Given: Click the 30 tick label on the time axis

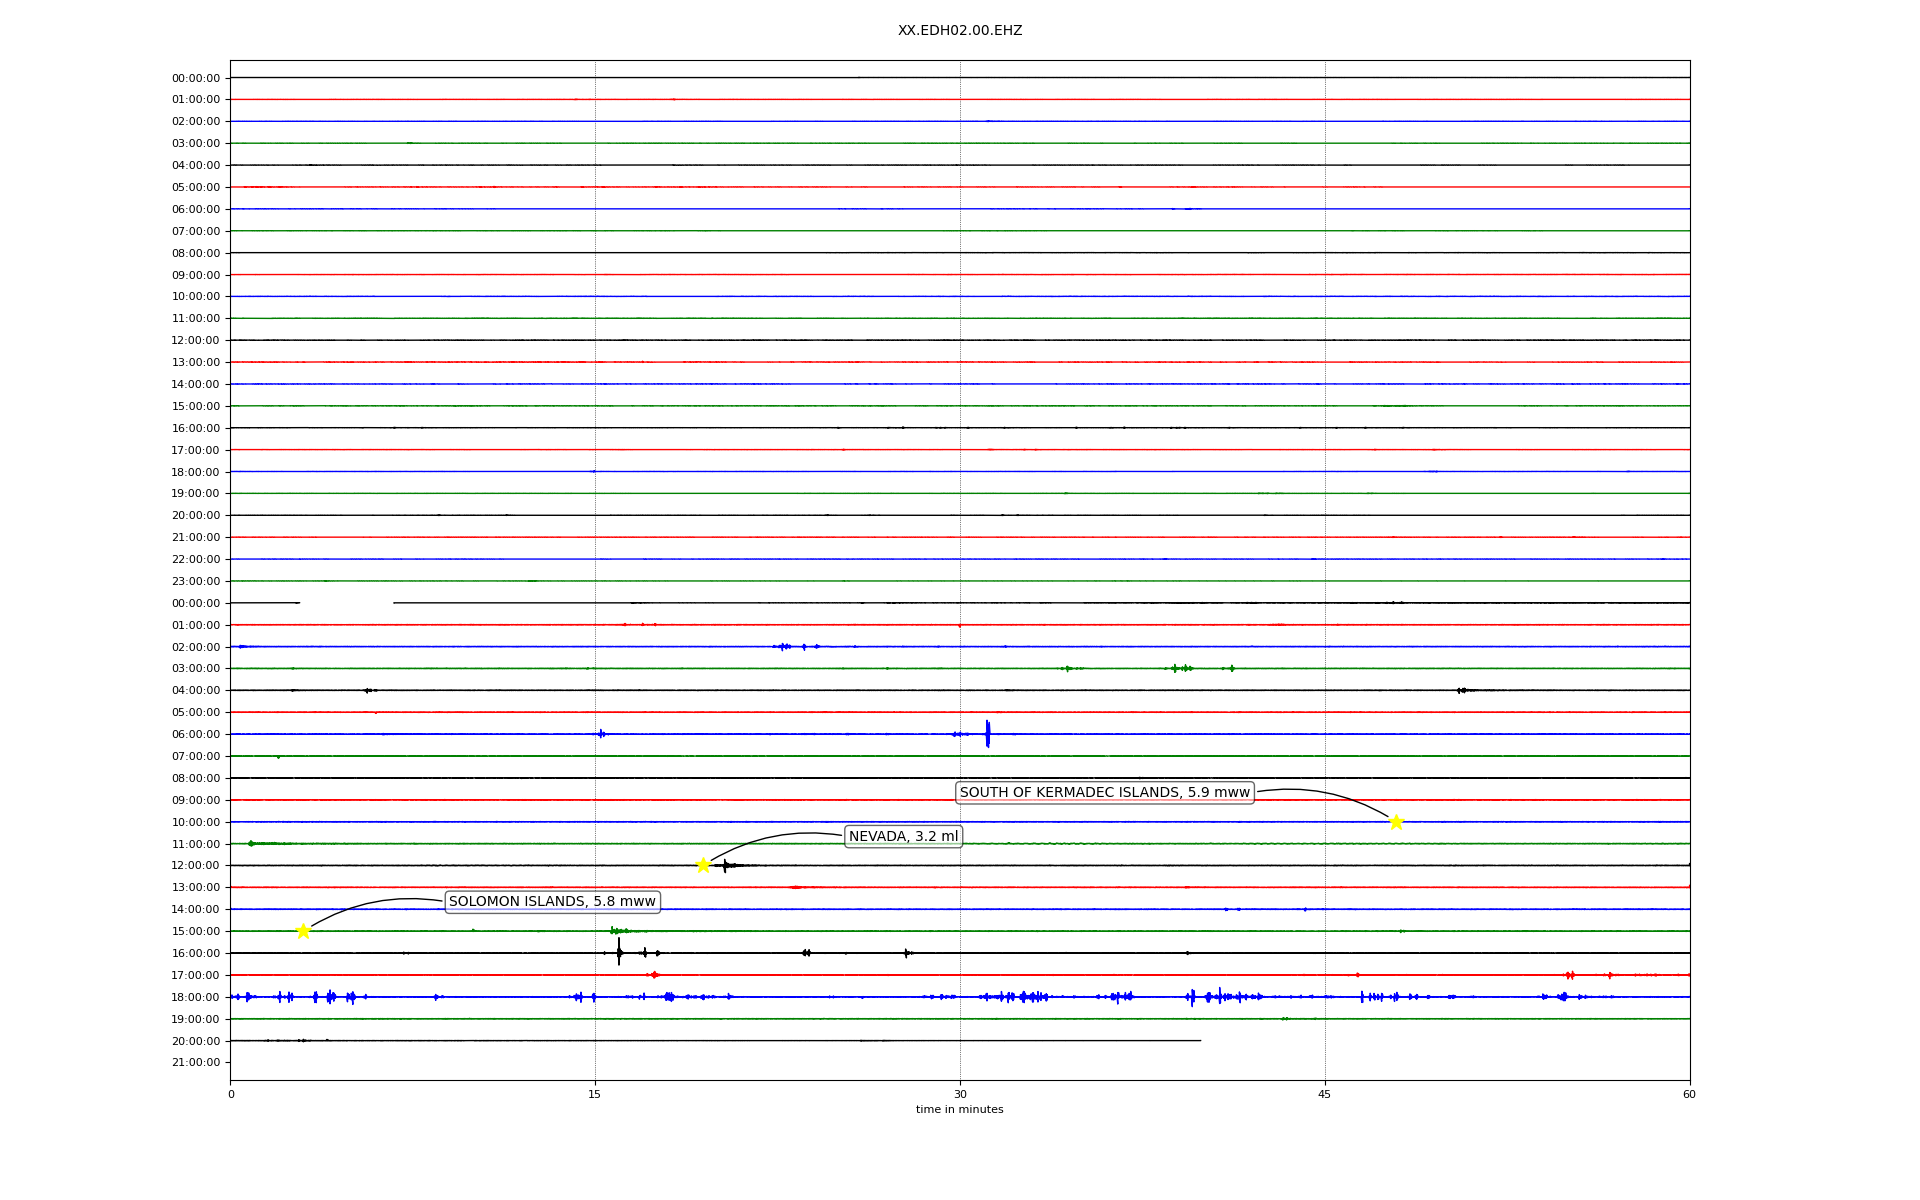Looking at the screenshot, I should (x=960, y=1094).
